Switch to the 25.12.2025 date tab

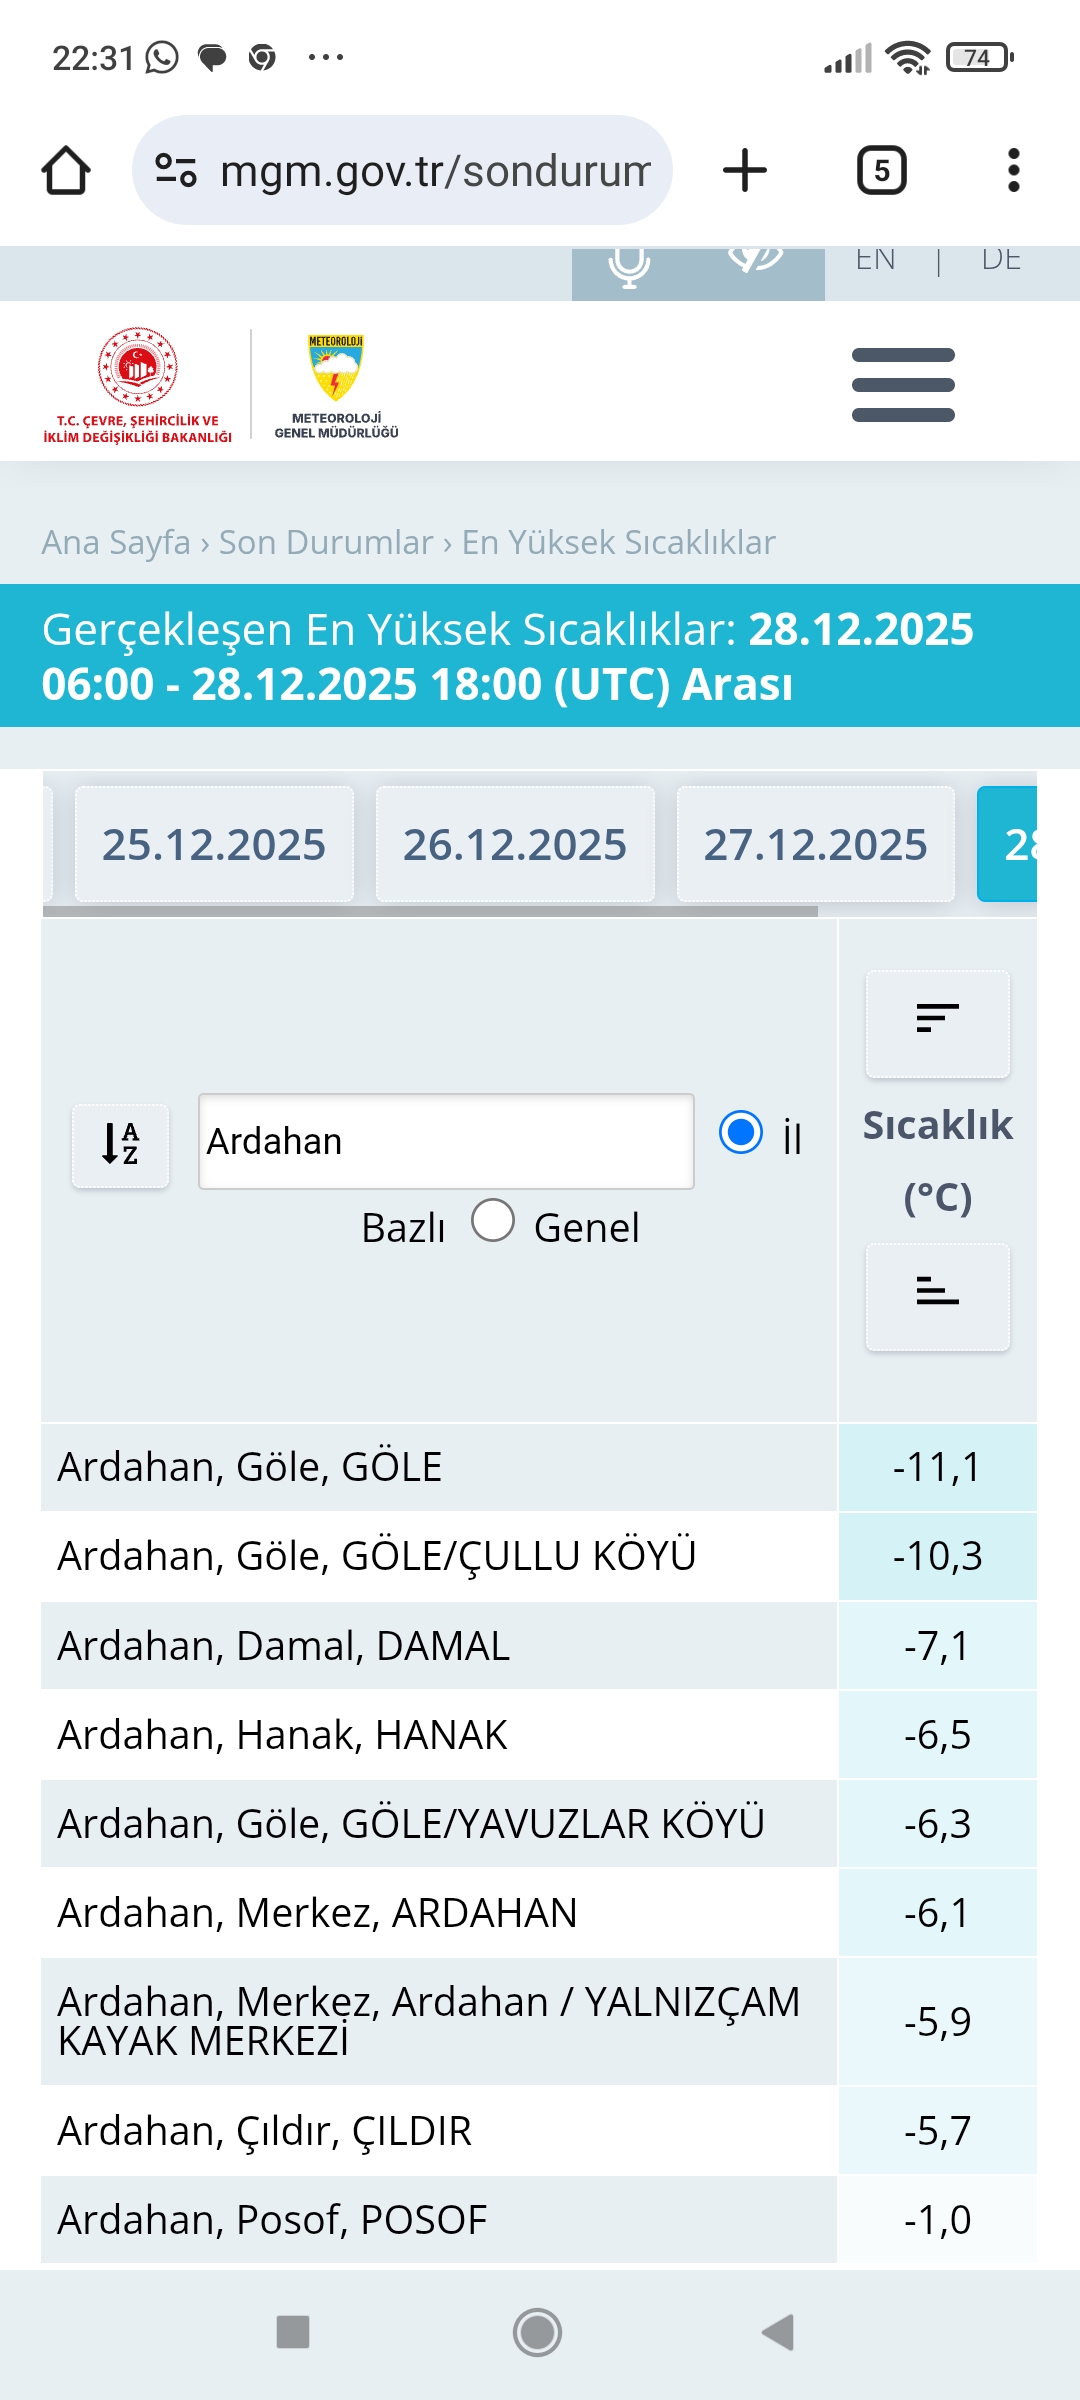click(214, 844)
